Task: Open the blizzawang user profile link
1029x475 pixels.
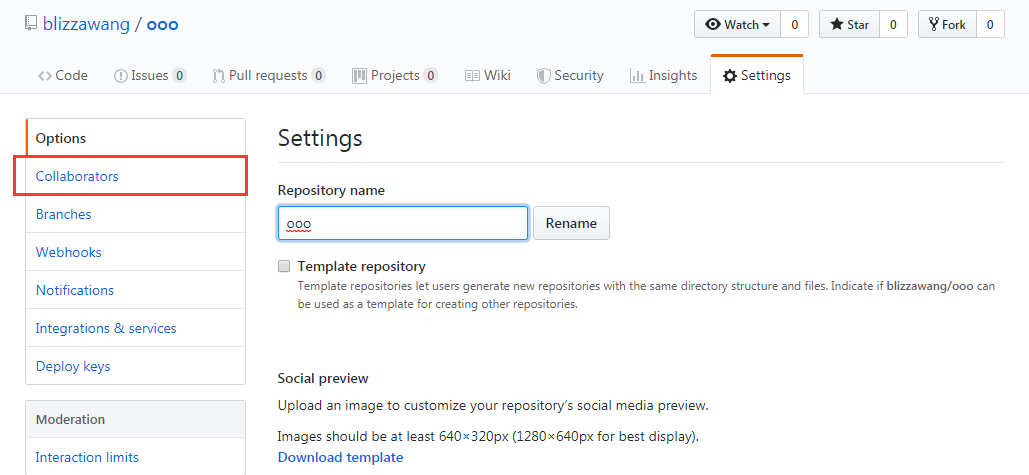Action: tap(86, 24)
